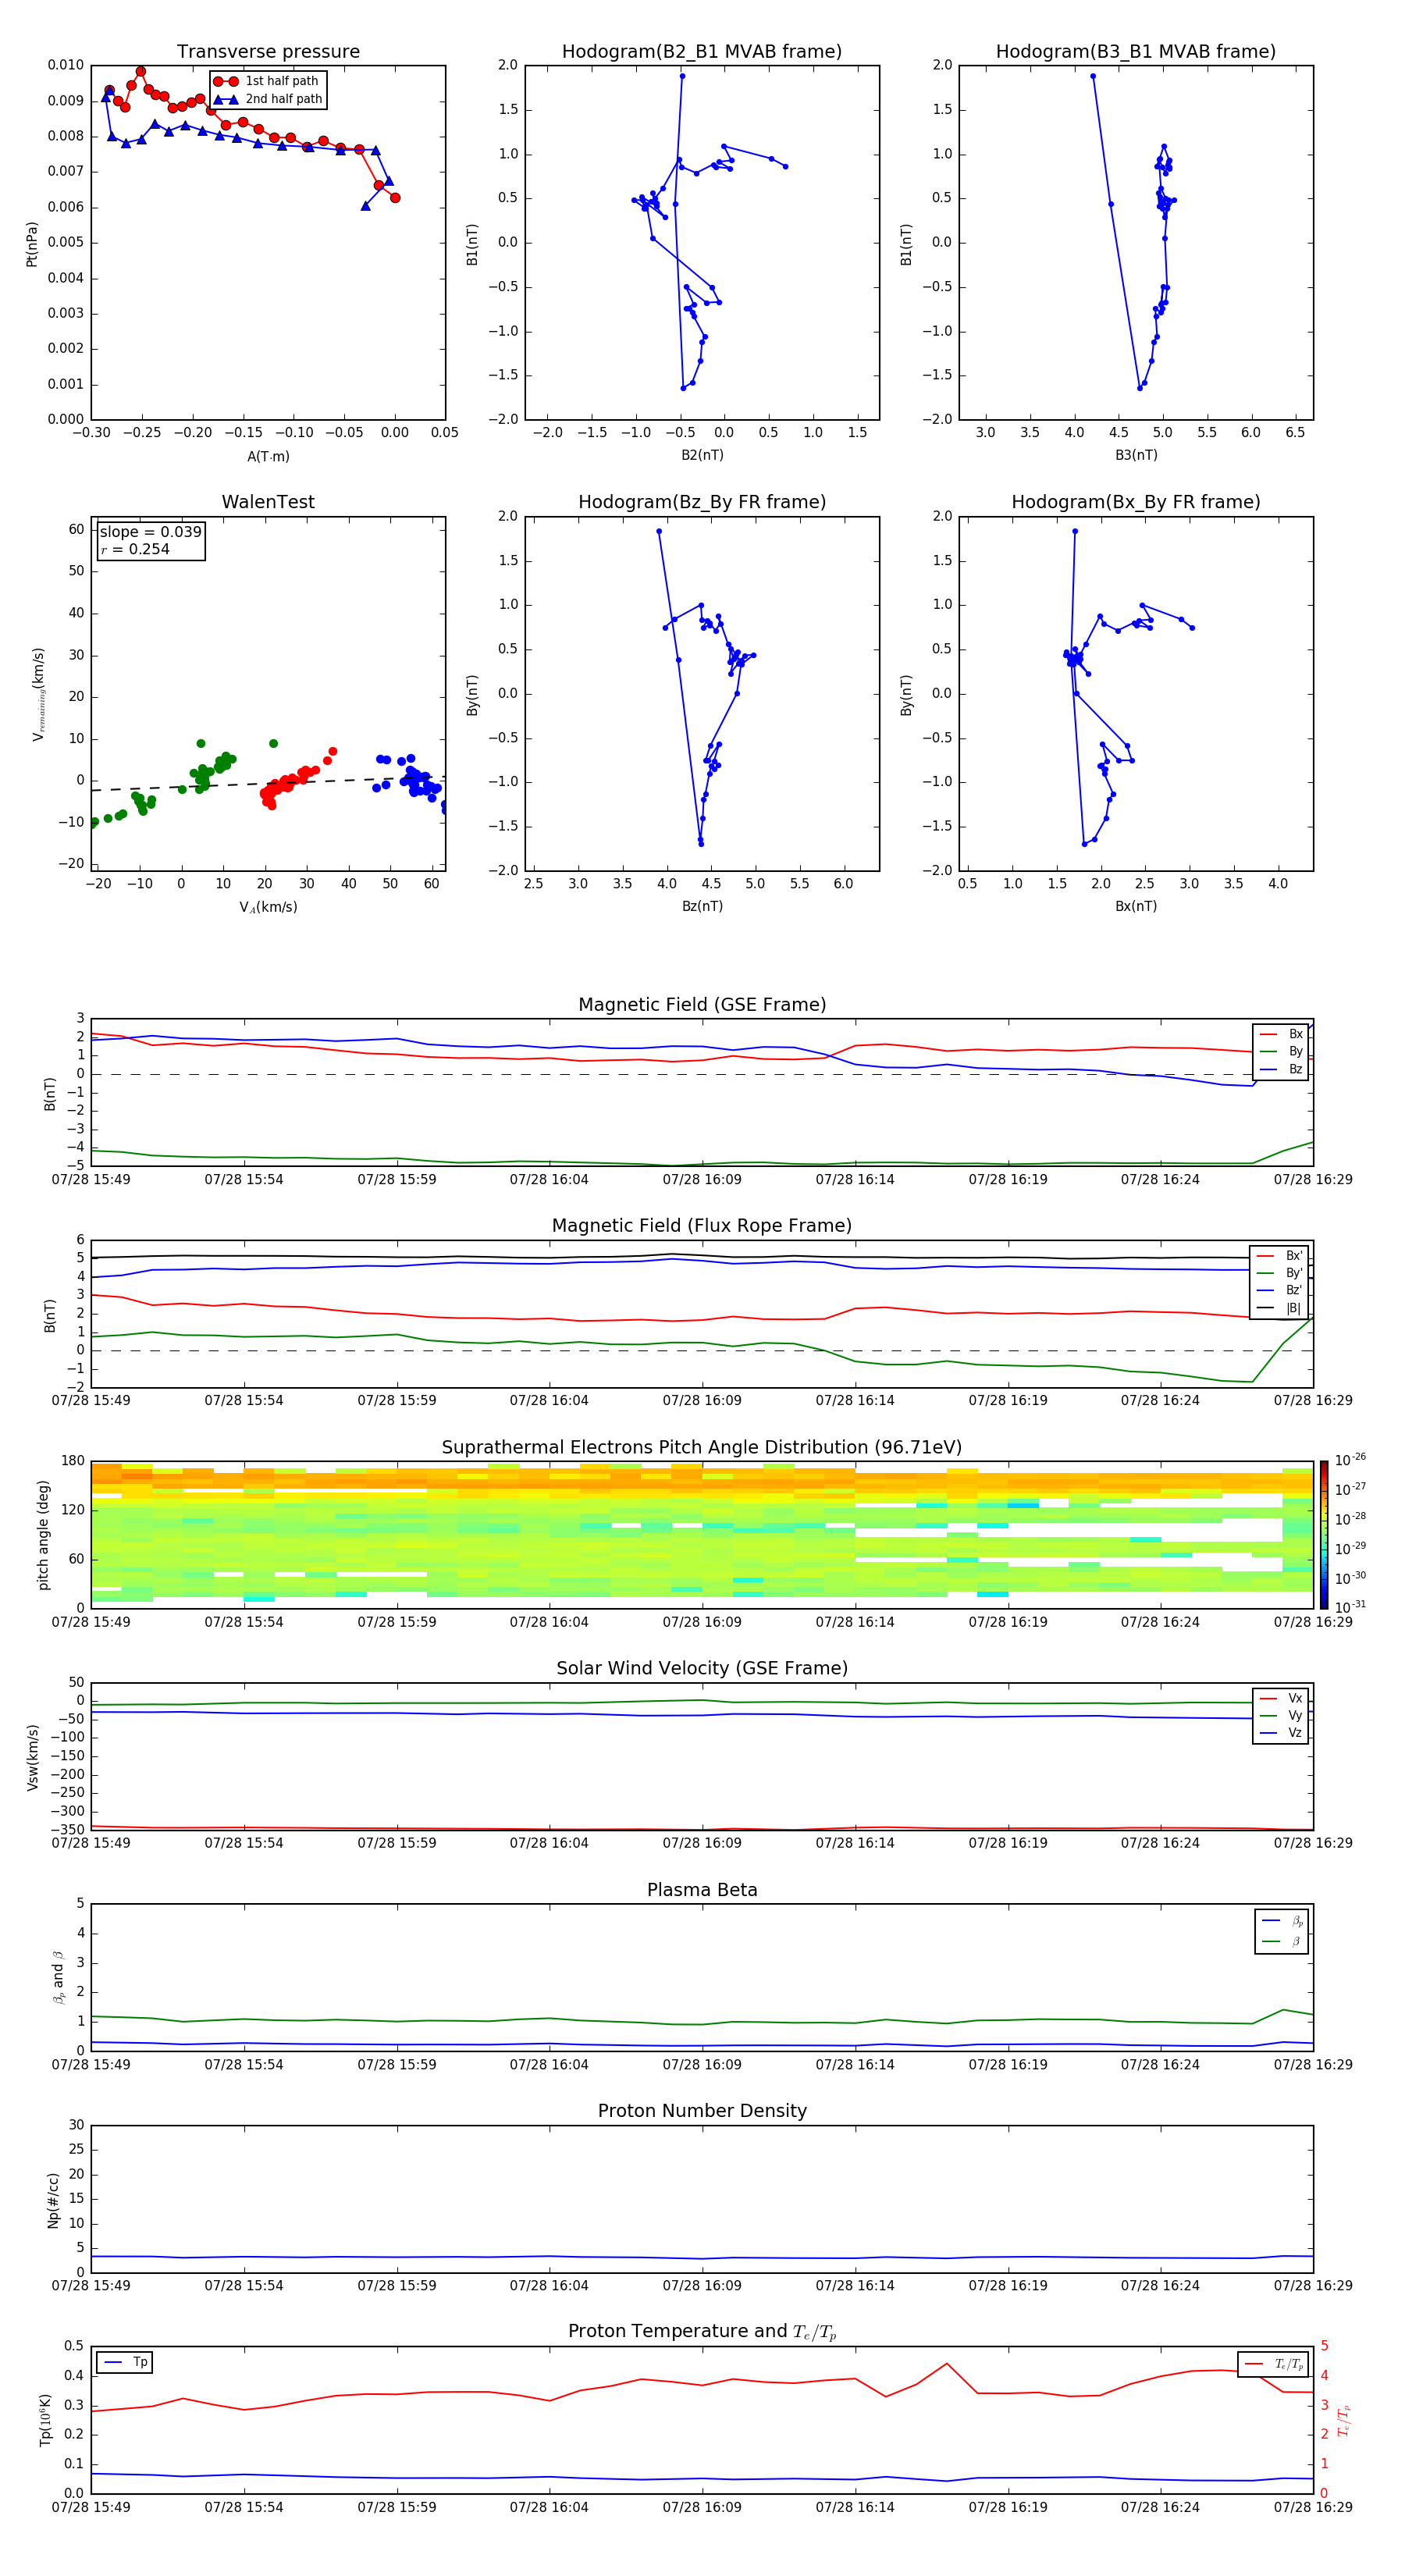
Task: Click the 'r = 0.254' annotation
Action: tap(135, 549)
